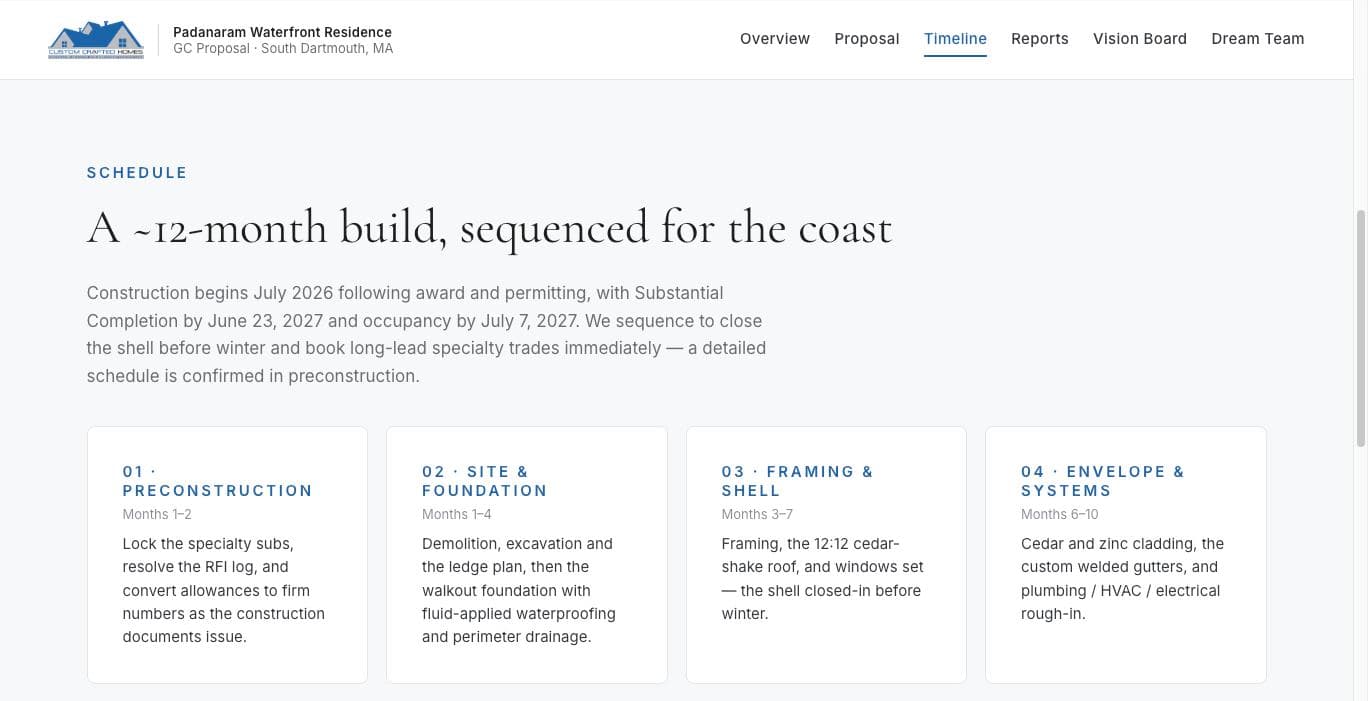The width and height of the screenshot is (1368, 701).
Task: Select the 03 Framing & Shell card
Action: pos(826,555)
